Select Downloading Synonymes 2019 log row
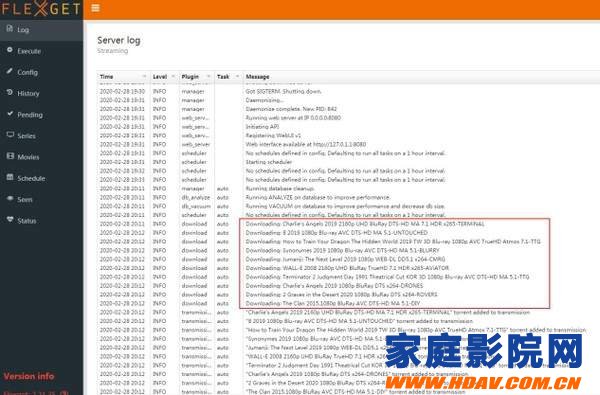Viewport: 600px width, 395px height. tap(342, 250)
